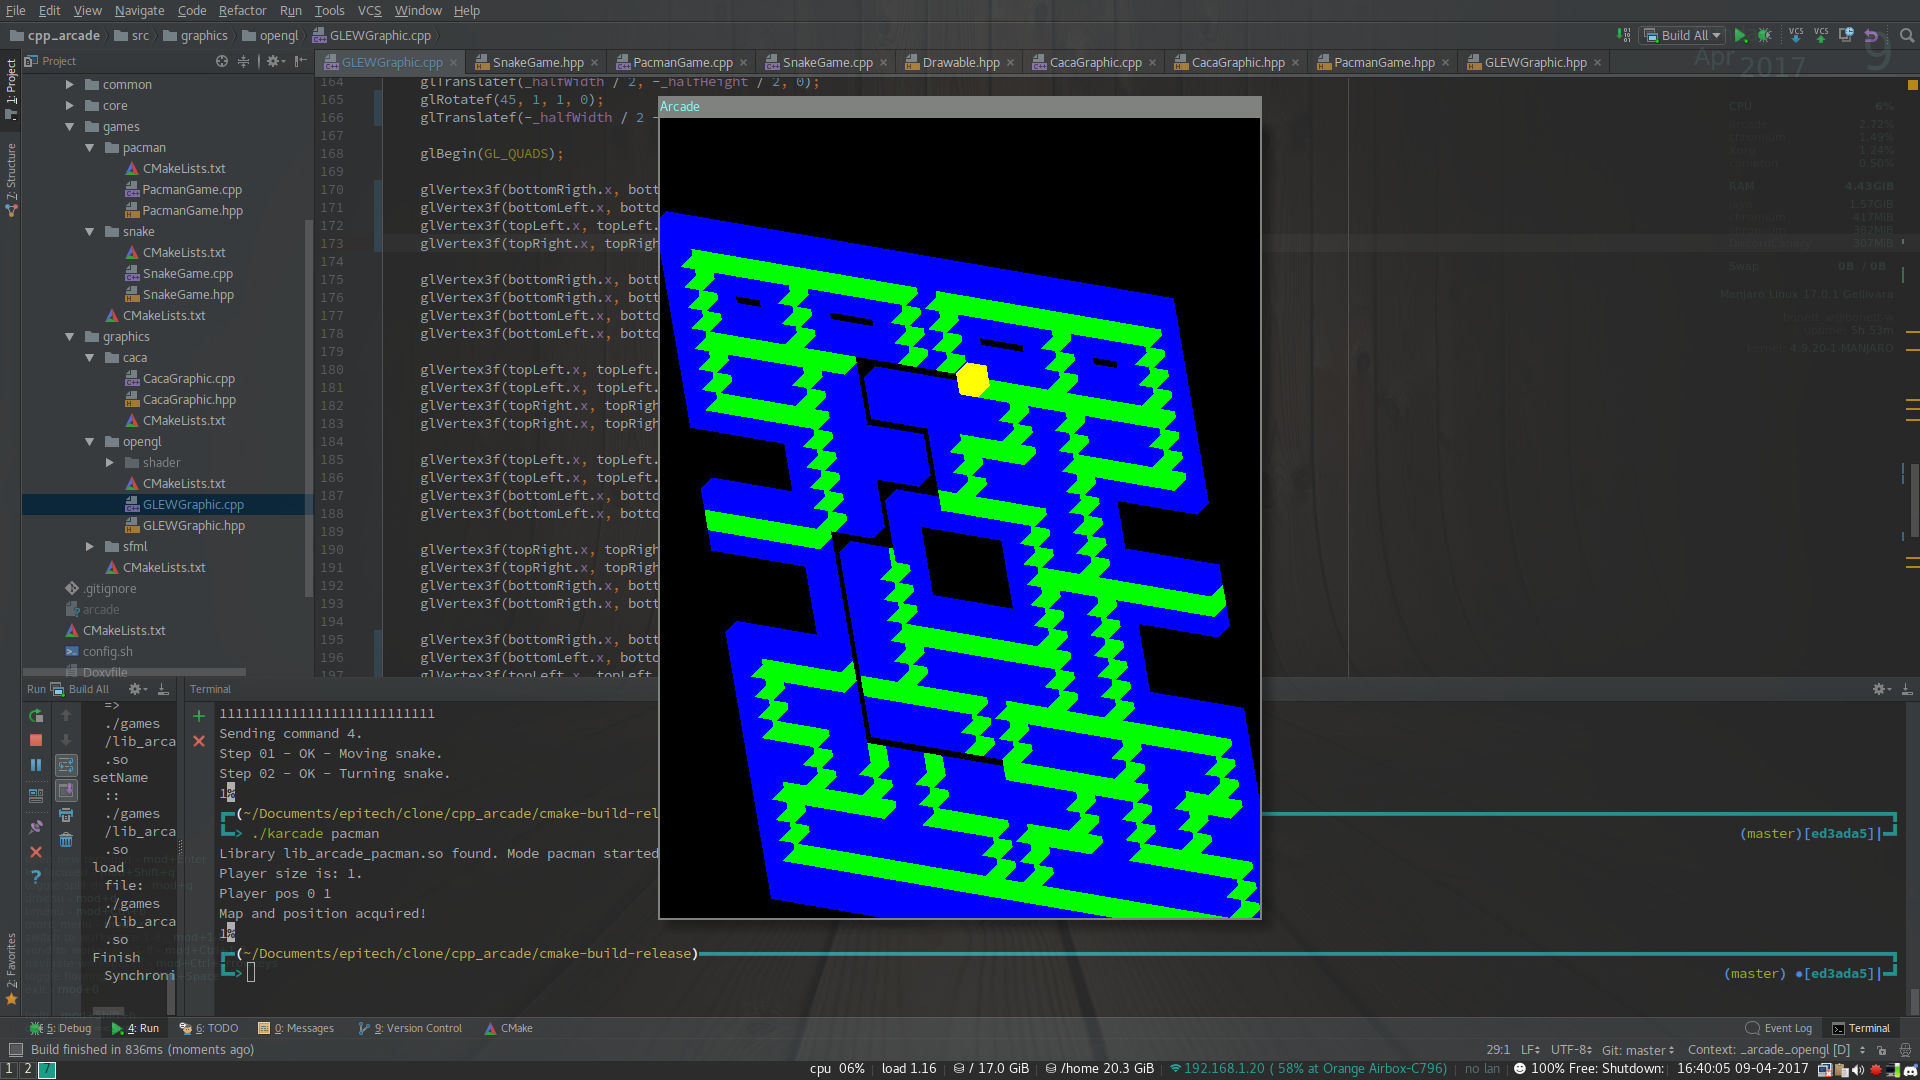Pause output in the Run panel
This screenshot has width=1920, height=1080.
[x=36, y=765]
